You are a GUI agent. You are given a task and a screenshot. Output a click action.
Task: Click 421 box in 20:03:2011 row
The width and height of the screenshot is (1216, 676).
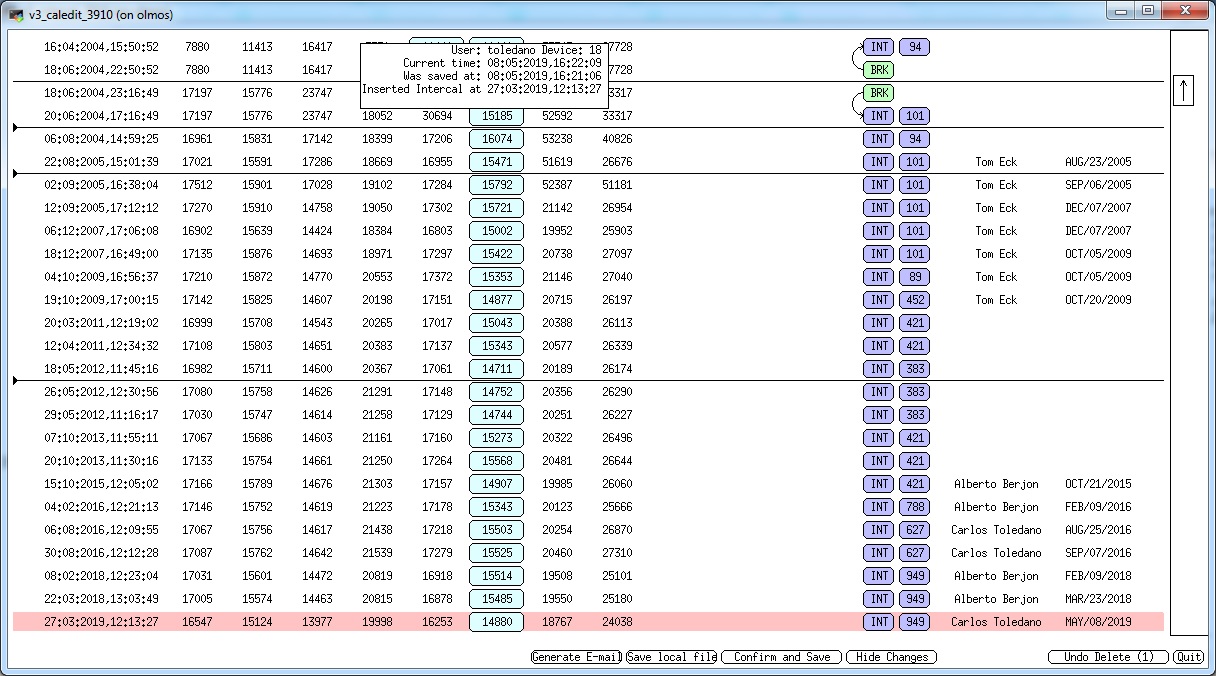(x=914, y=323)
